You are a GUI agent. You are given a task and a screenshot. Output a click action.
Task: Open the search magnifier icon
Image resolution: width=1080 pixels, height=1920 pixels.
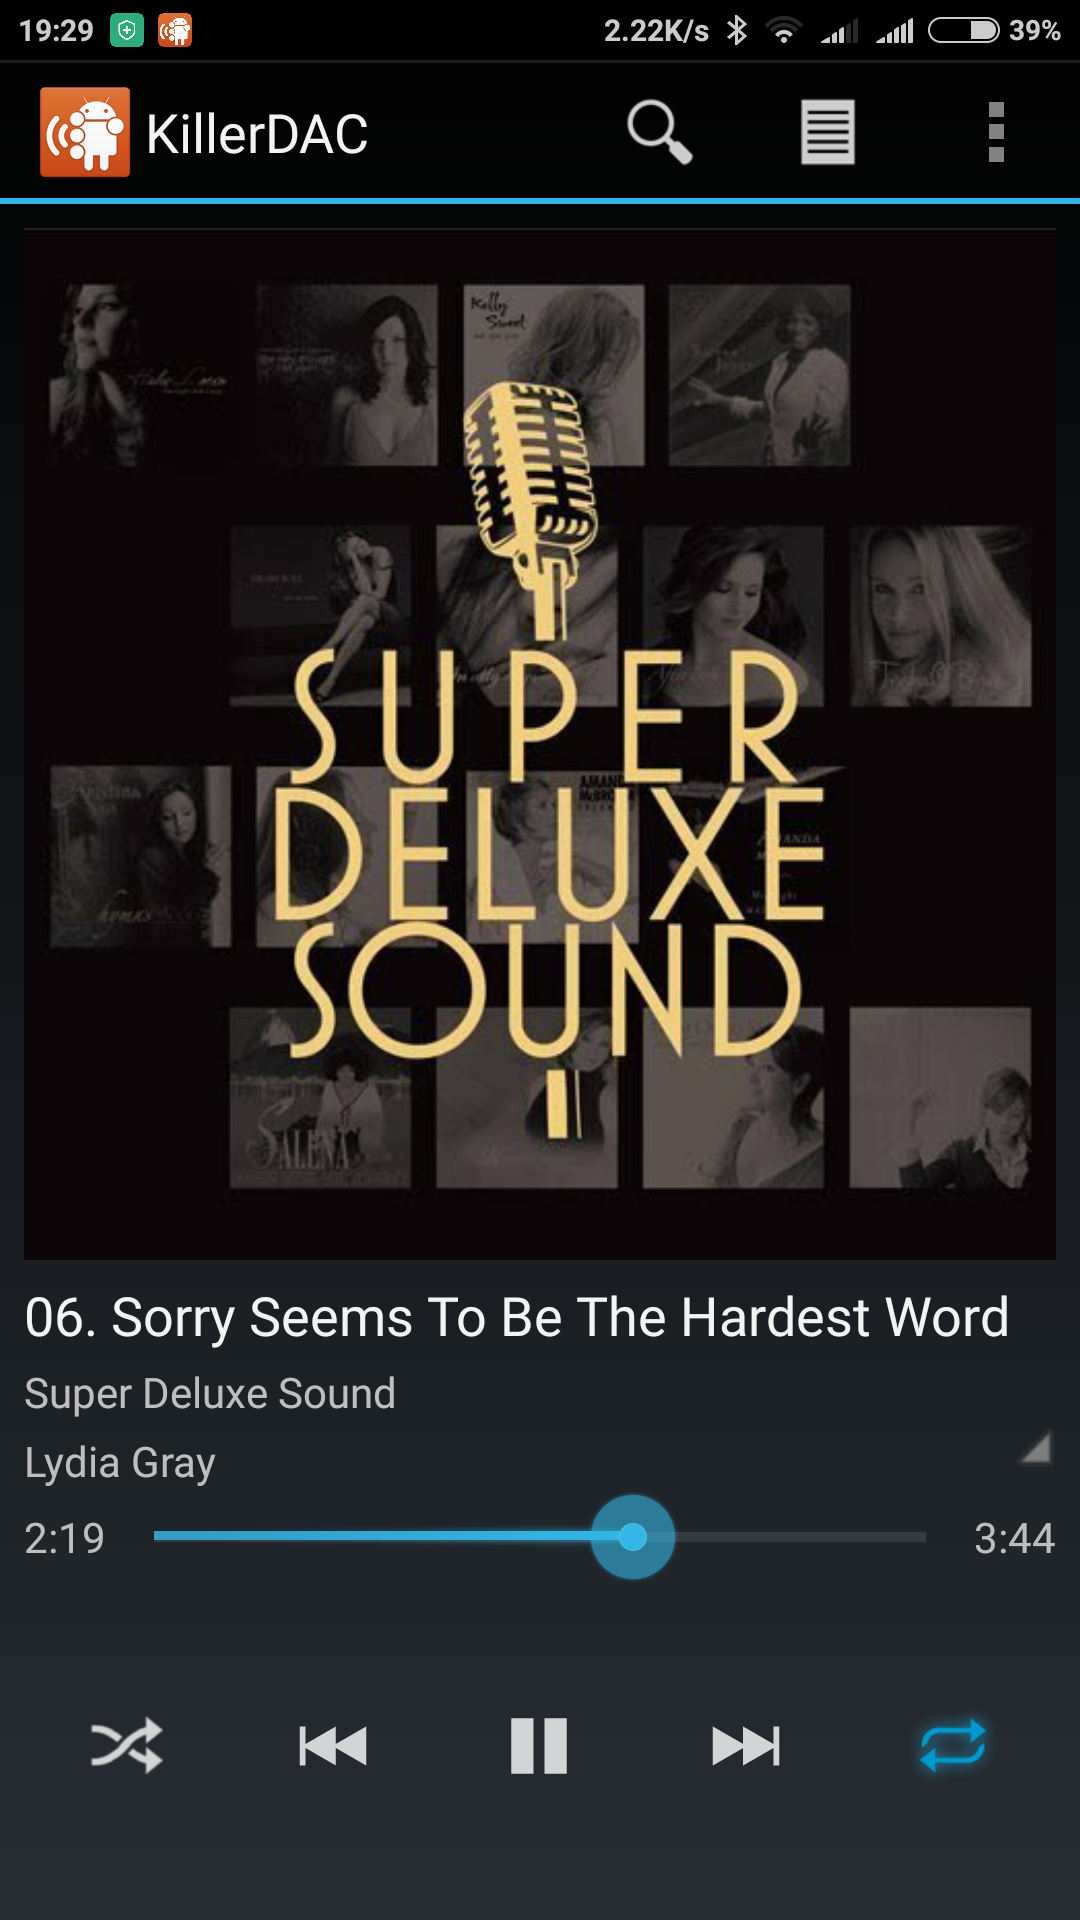pos(660,131)
